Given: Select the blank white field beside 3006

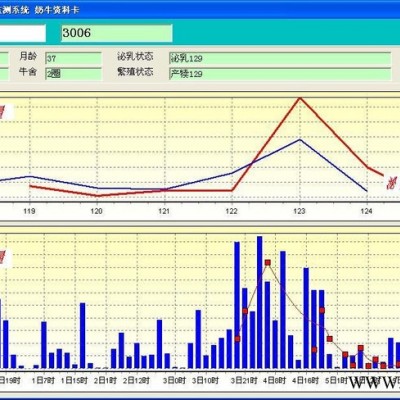Looking at the screenshot, I should (22, 33).
